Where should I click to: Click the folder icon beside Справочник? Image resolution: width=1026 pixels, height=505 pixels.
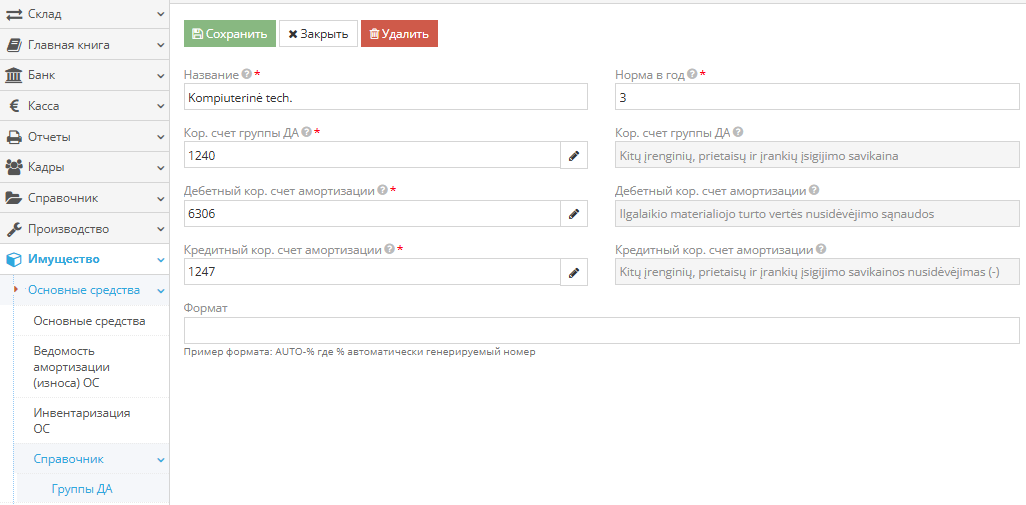click(14, 198)
